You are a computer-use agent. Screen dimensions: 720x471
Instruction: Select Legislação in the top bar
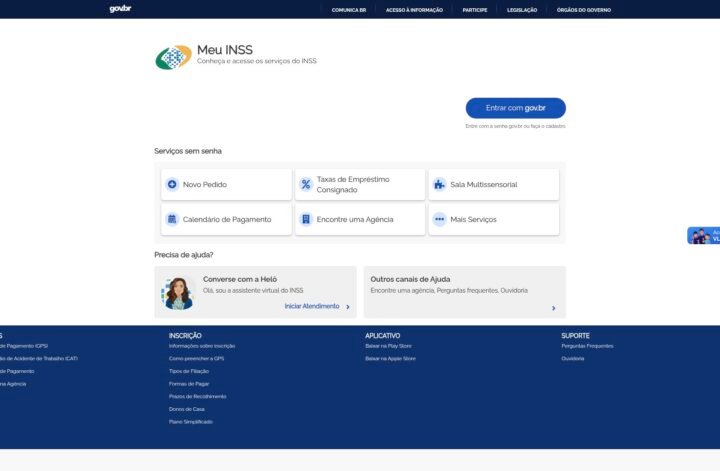pos(522,10)
